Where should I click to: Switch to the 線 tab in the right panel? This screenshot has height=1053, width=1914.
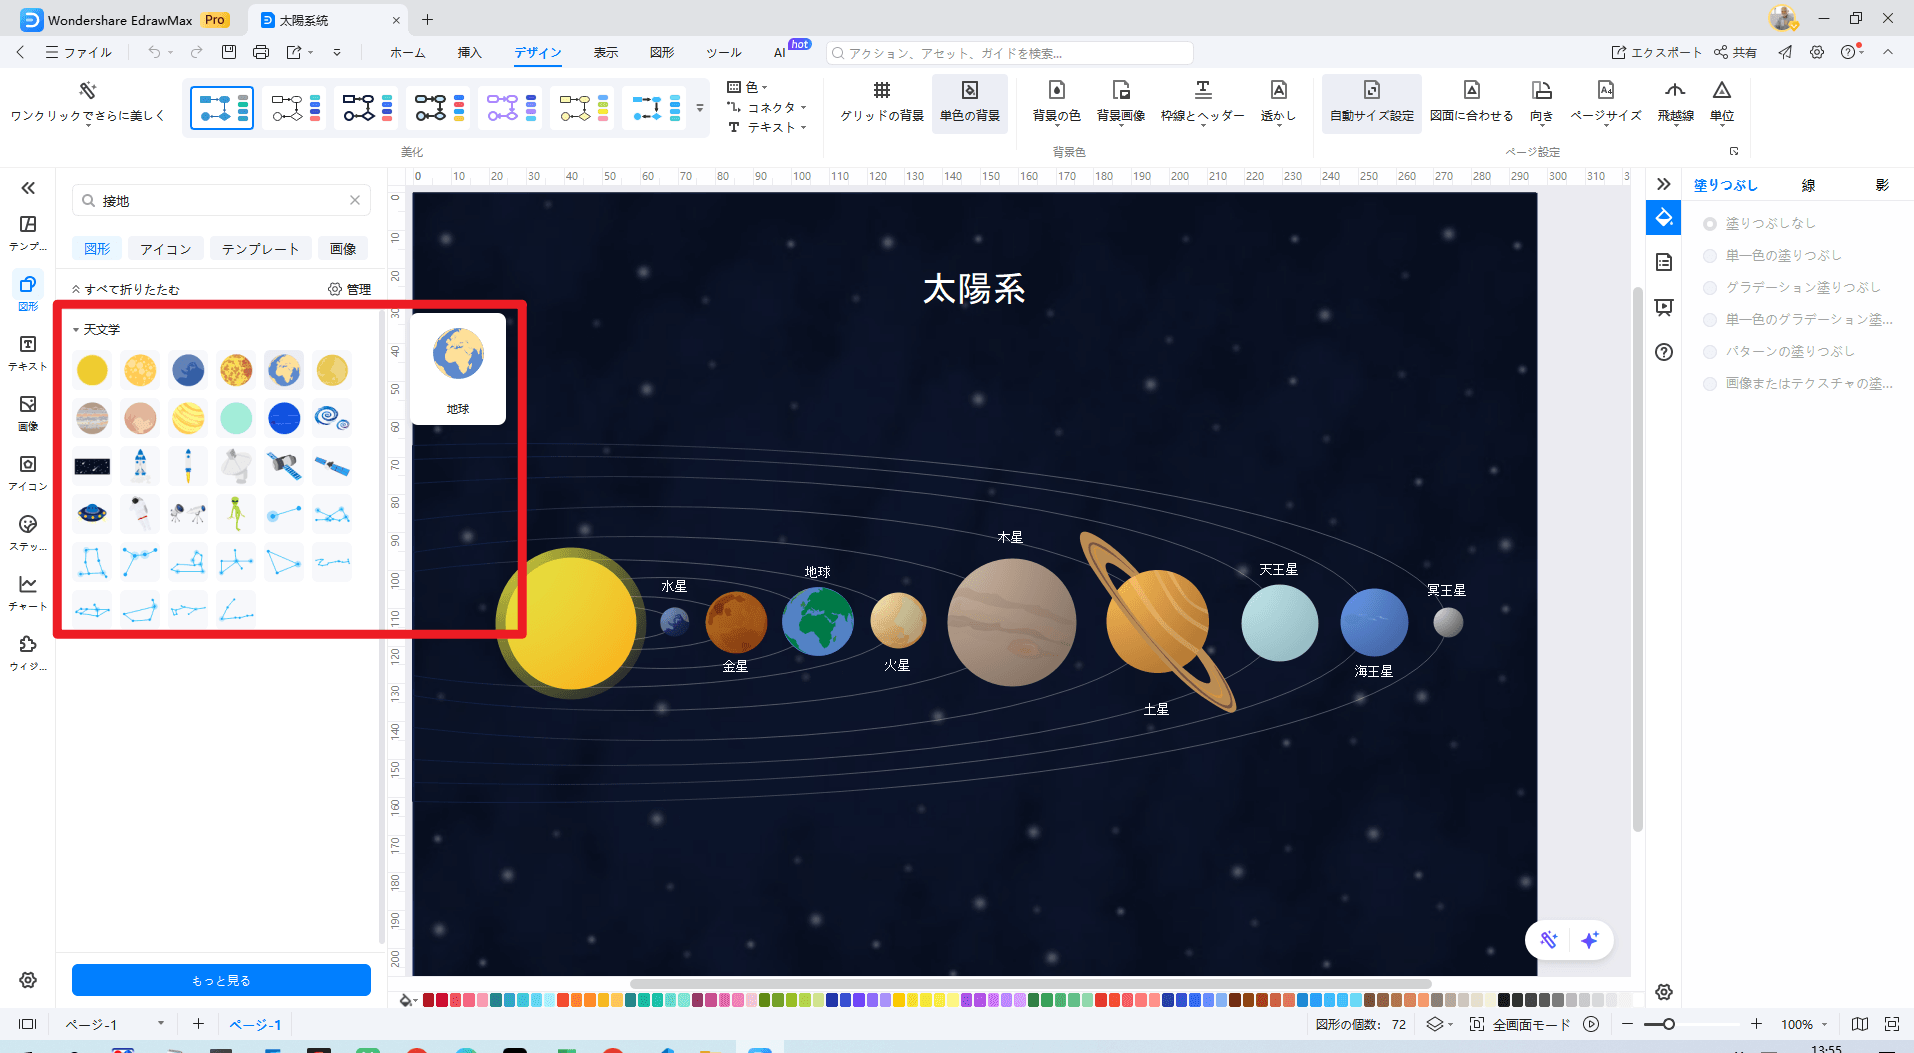pos(1807,184)
